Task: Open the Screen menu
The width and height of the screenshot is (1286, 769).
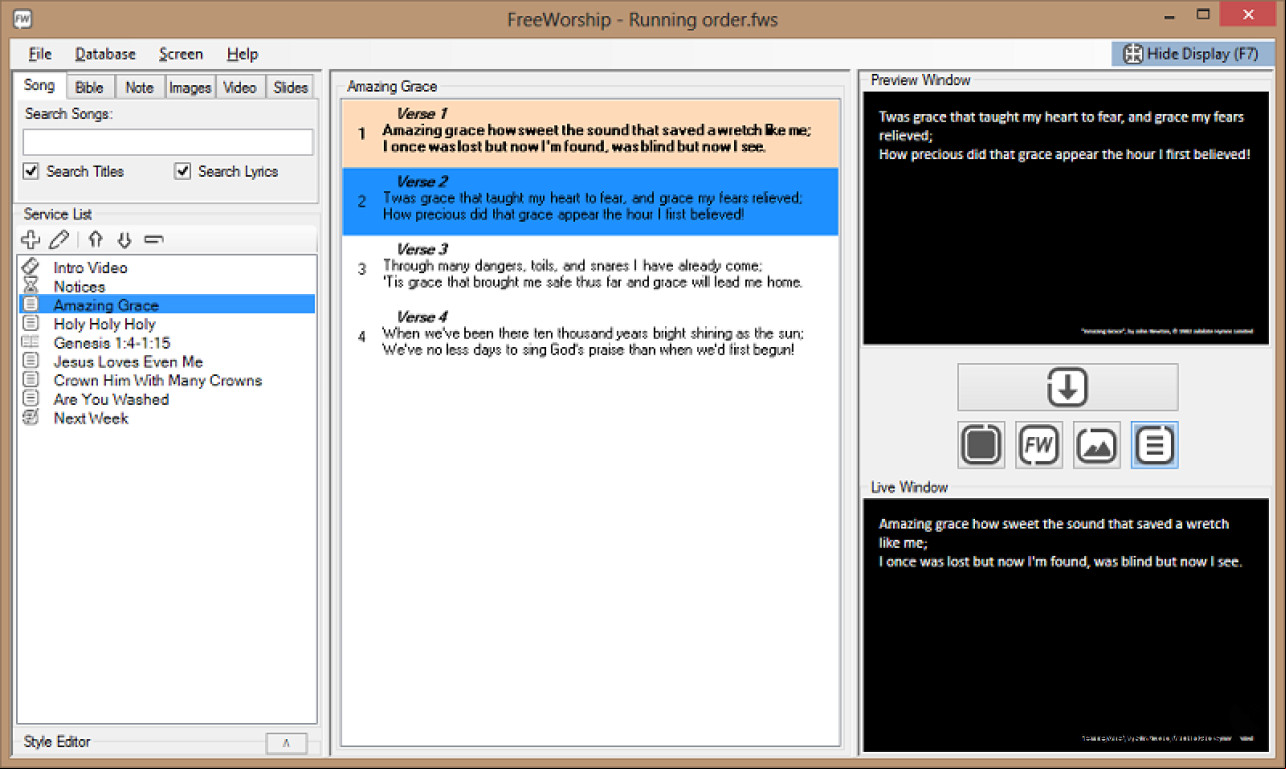Action: click(x=181, y=54)
